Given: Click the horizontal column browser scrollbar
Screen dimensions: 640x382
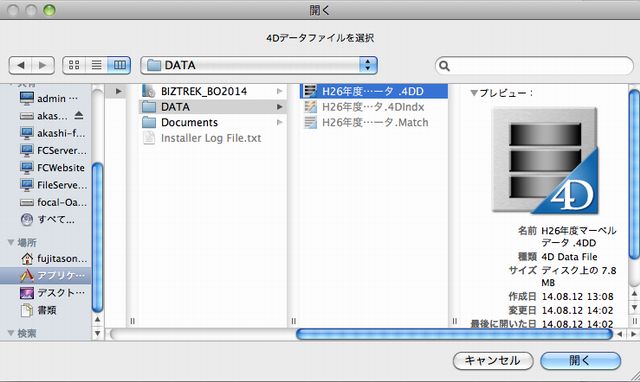Looking at the screenshot, I should coord(454,334).
